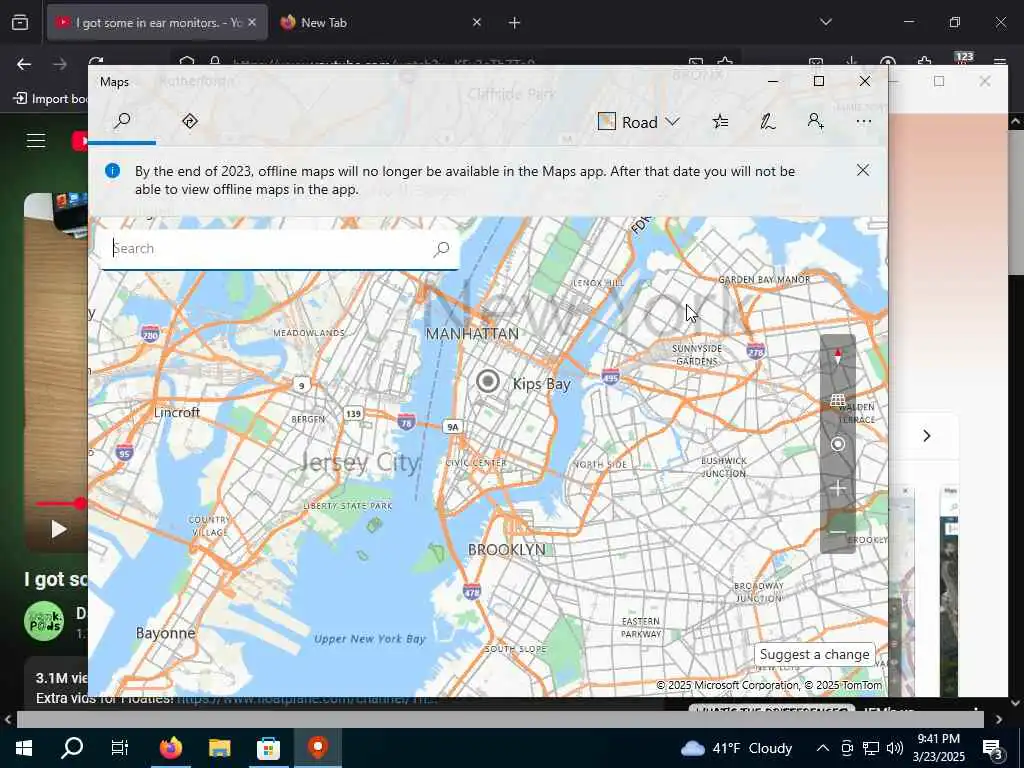Close the YouTube ear monitors tab
1024x768 pixels.
[252, 23]
